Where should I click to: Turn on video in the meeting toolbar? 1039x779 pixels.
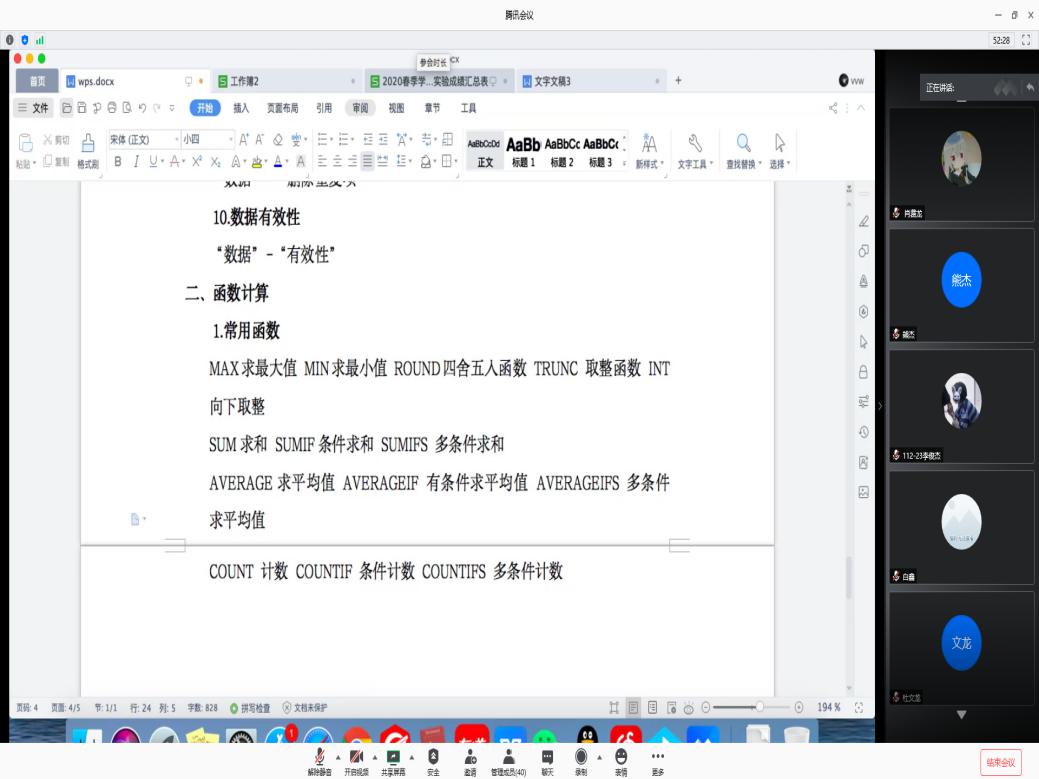(354, 758)
